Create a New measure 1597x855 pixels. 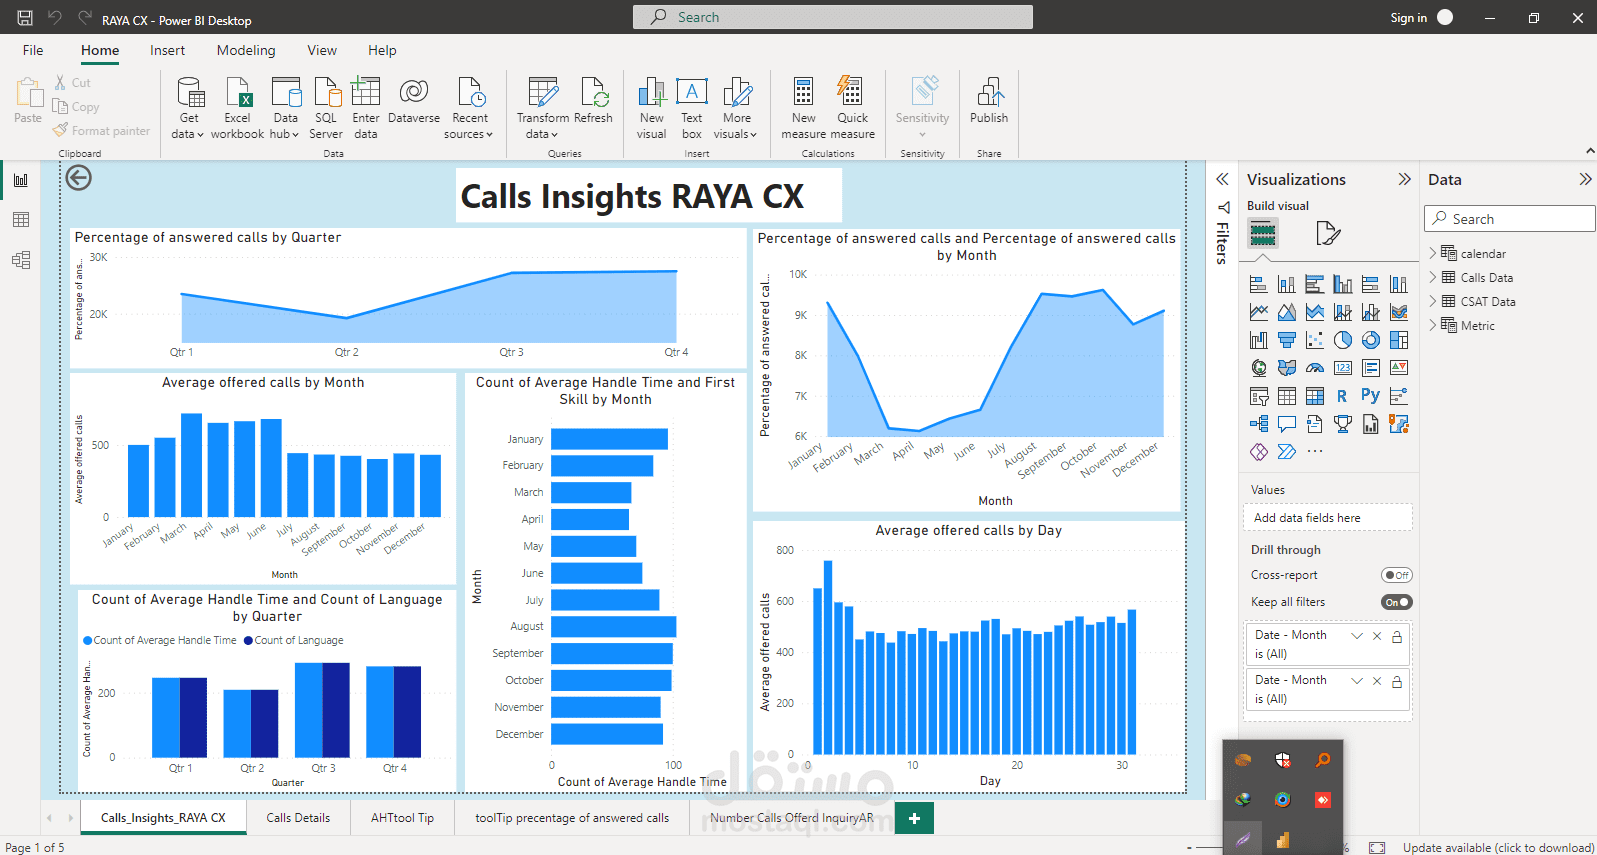pyautogui.click(x=804, y=108)
